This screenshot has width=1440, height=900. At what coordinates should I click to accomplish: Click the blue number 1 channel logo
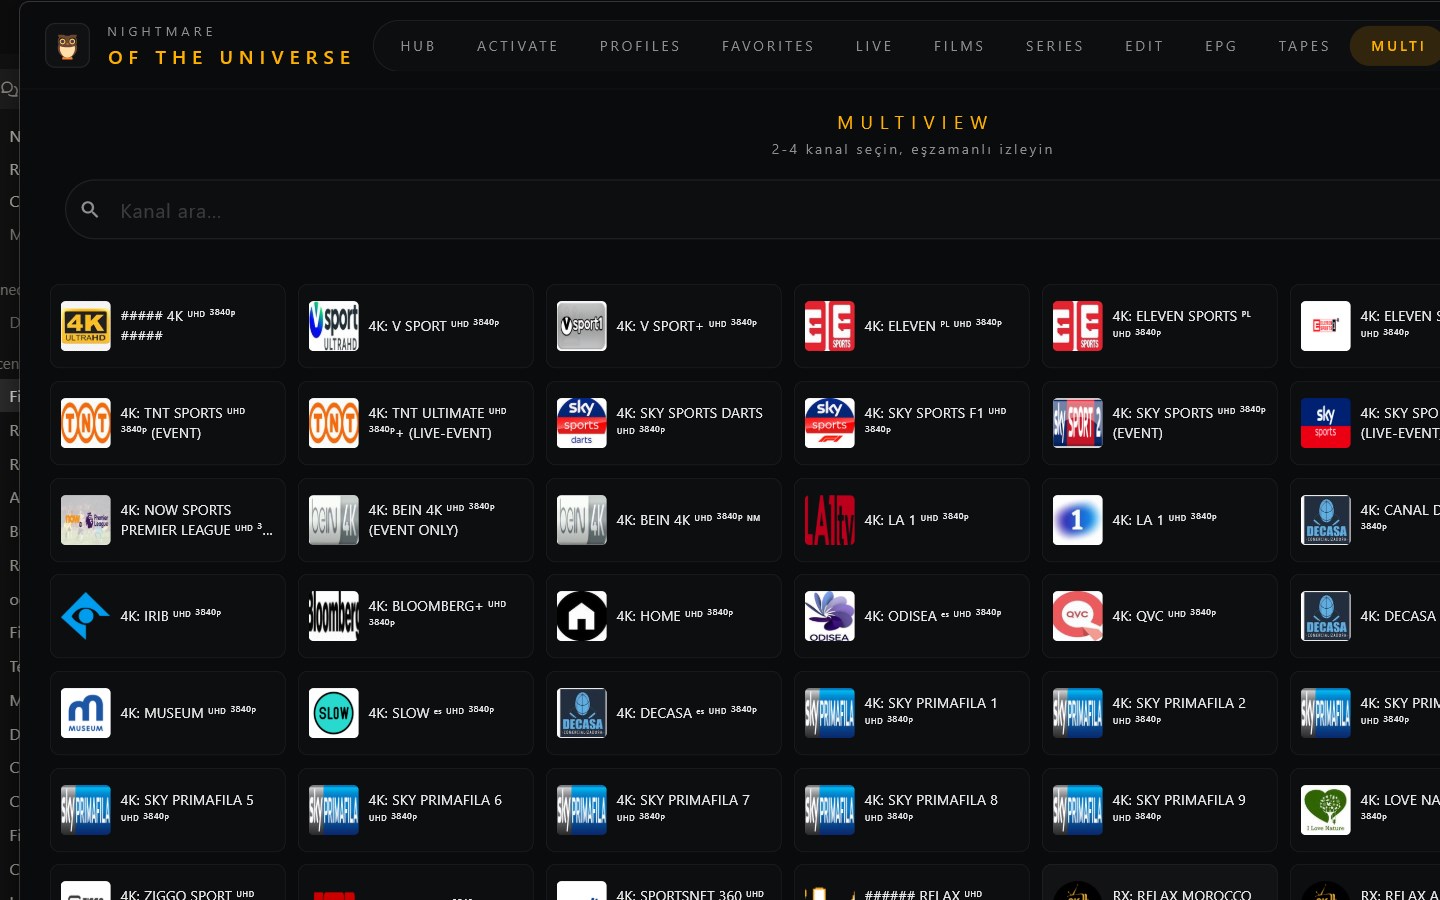1078,520
